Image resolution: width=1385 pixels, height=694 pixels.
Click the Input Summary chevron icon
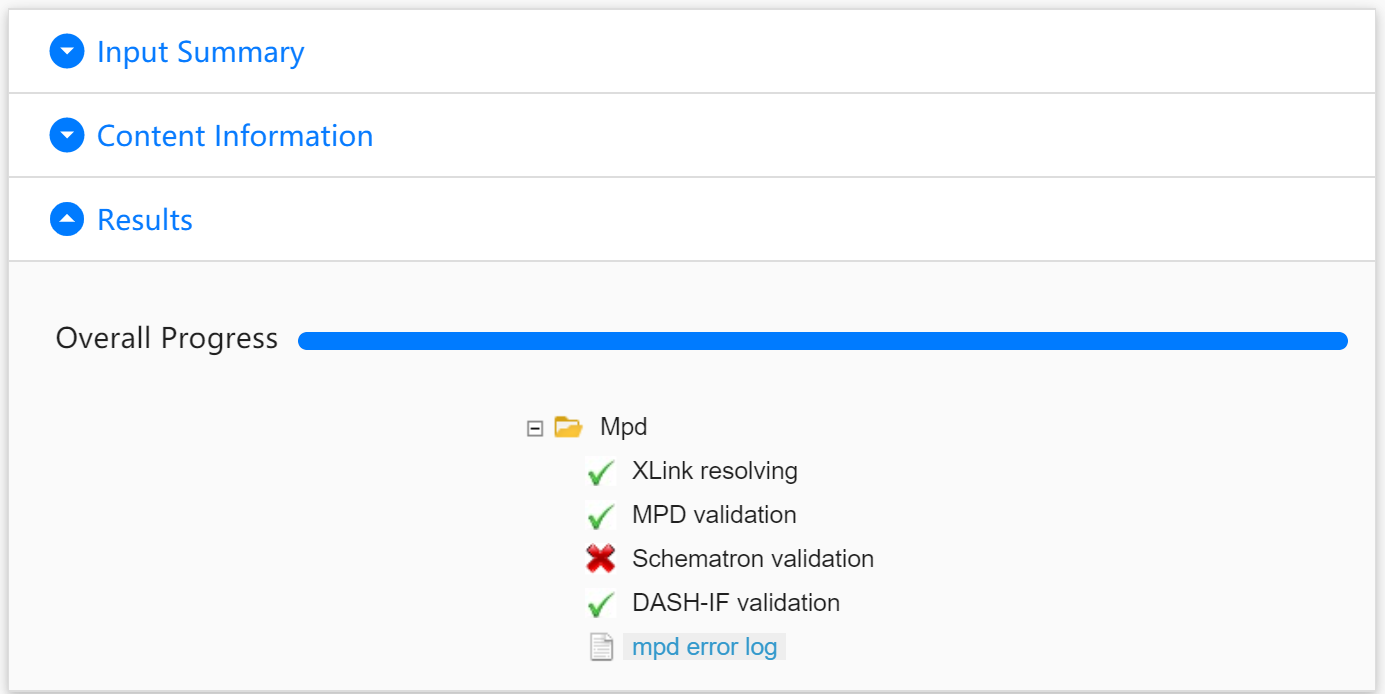coord(66,50)
